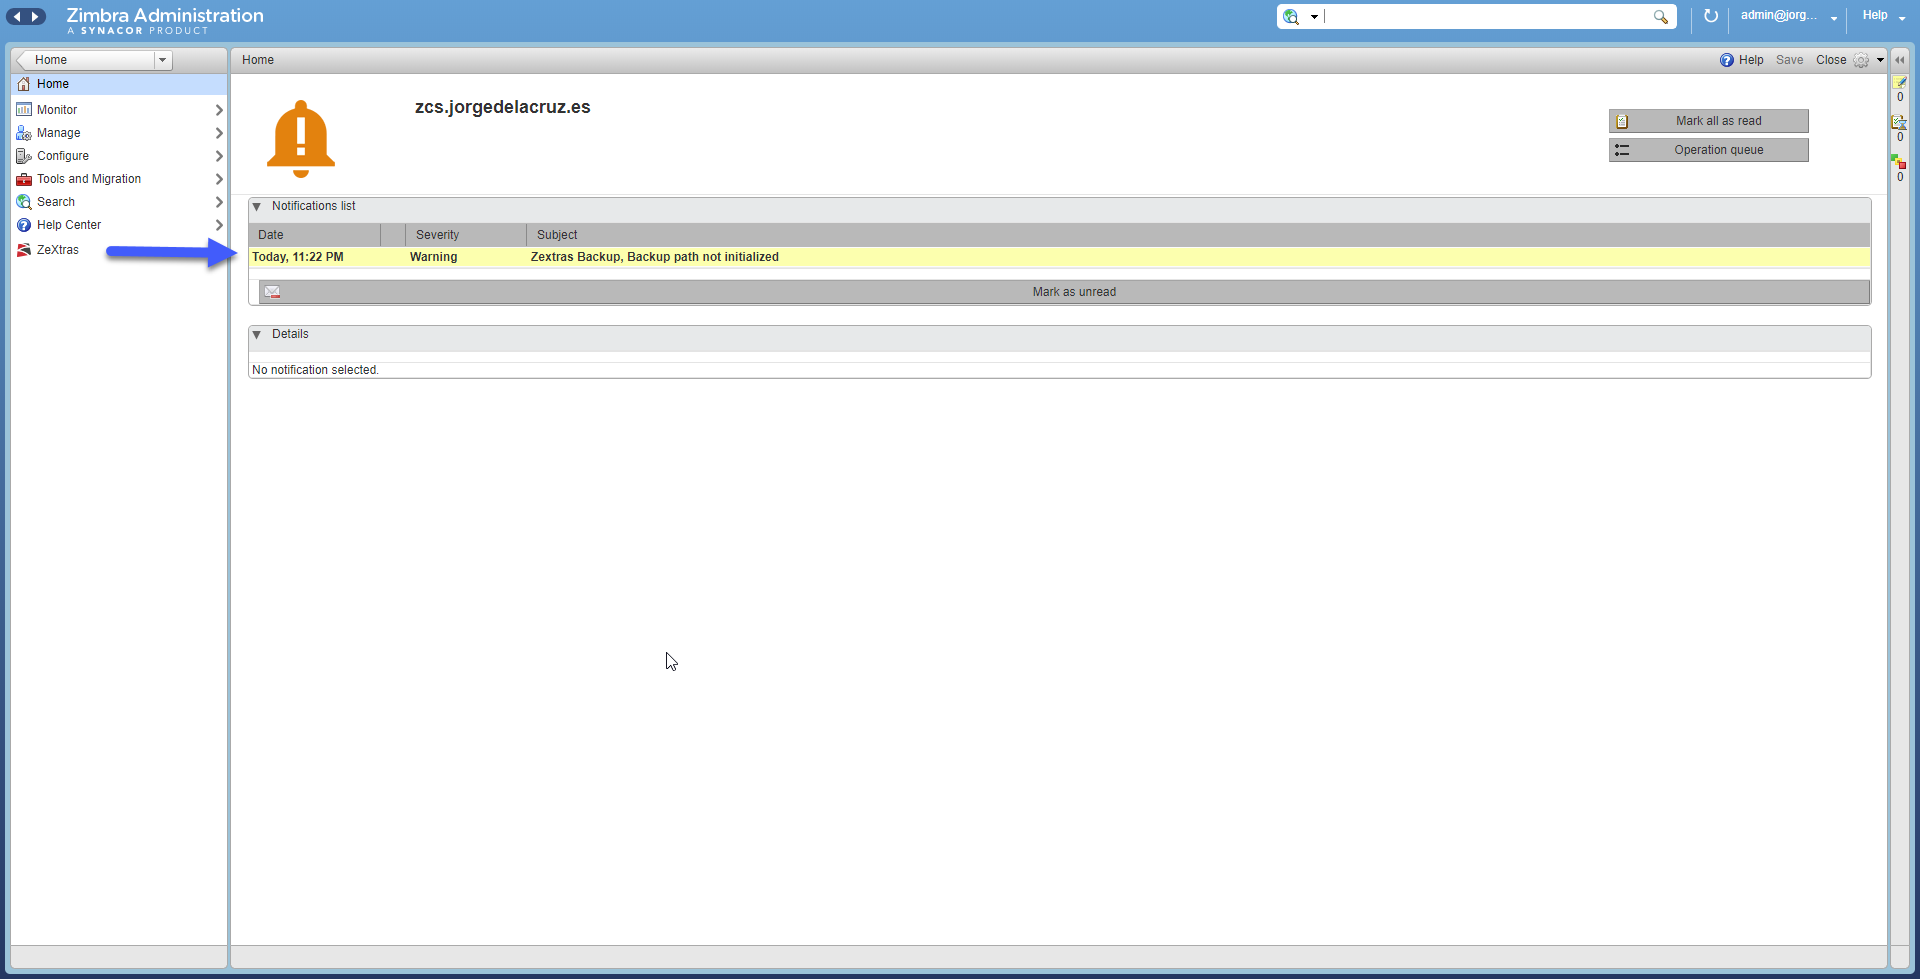Sort notifications by Date column
1920x979 pixels.
[x=315, y=235]
